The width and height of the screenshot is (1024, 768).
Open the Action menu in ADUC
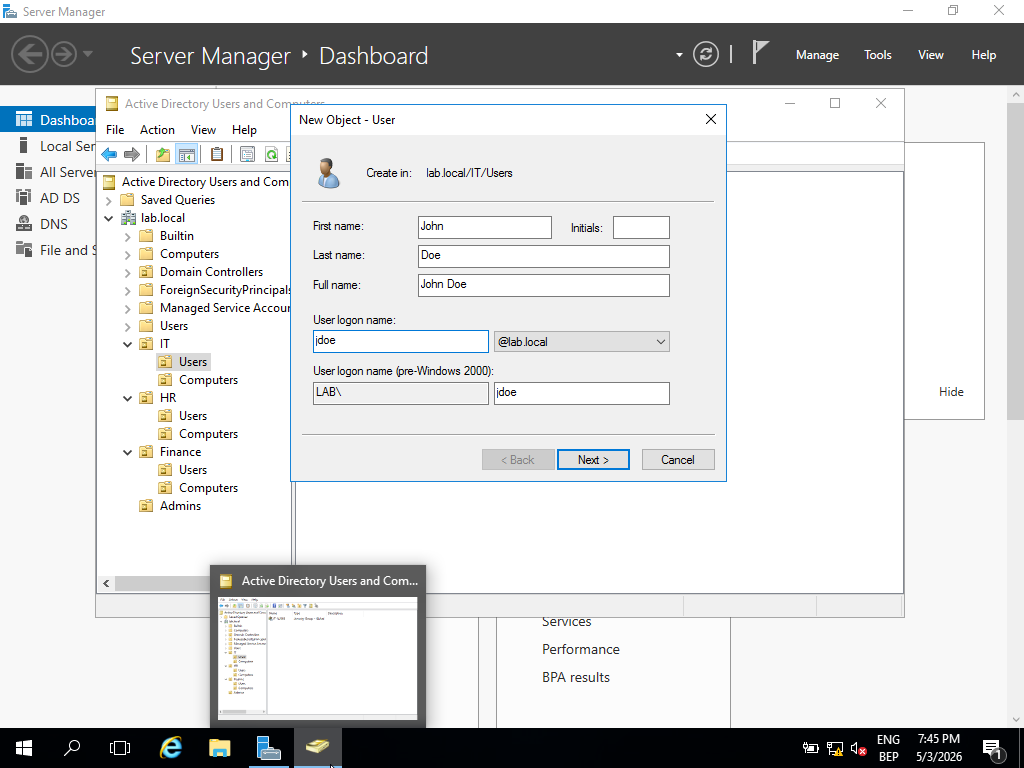[x=157, y=129]
